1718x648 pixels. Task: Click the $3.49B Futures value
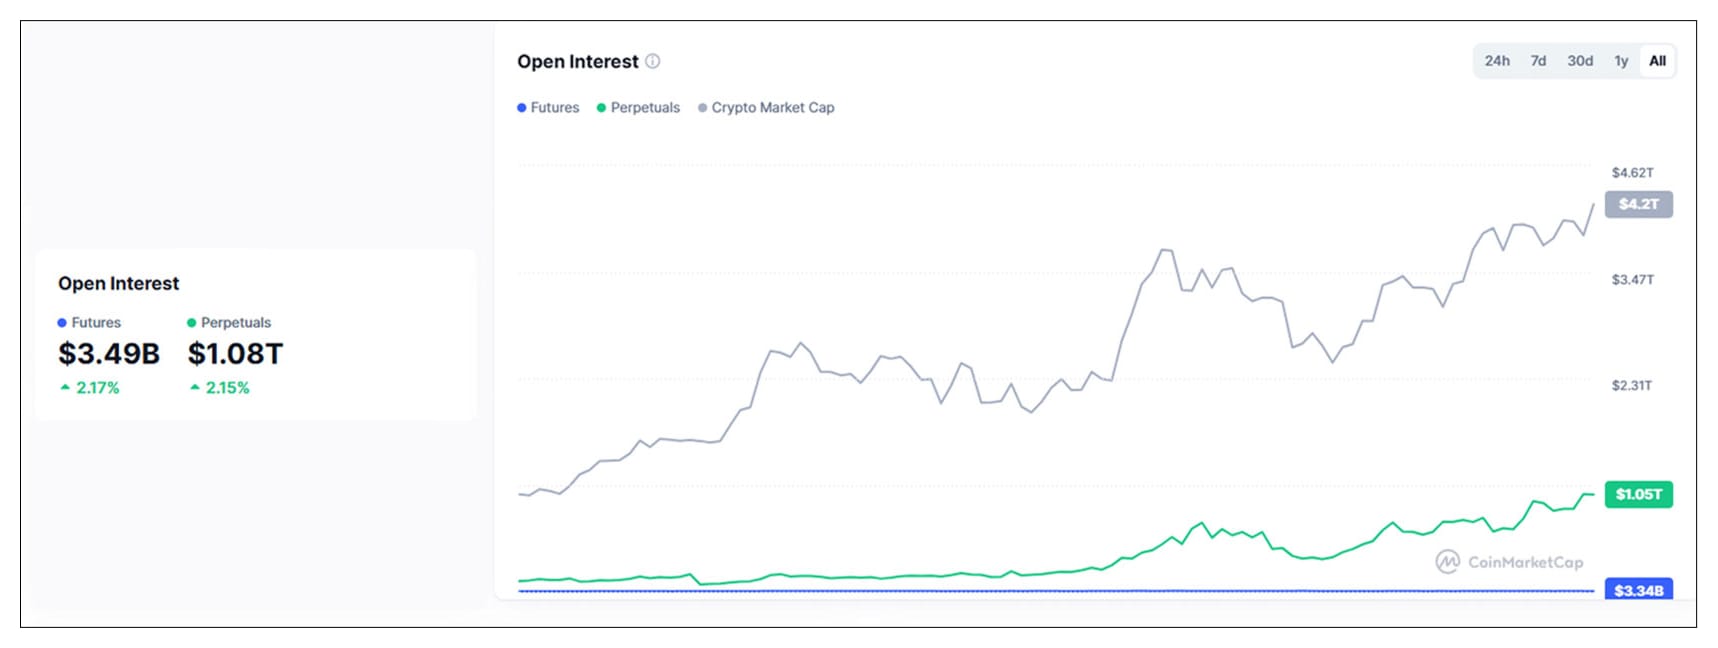point(110,353)
